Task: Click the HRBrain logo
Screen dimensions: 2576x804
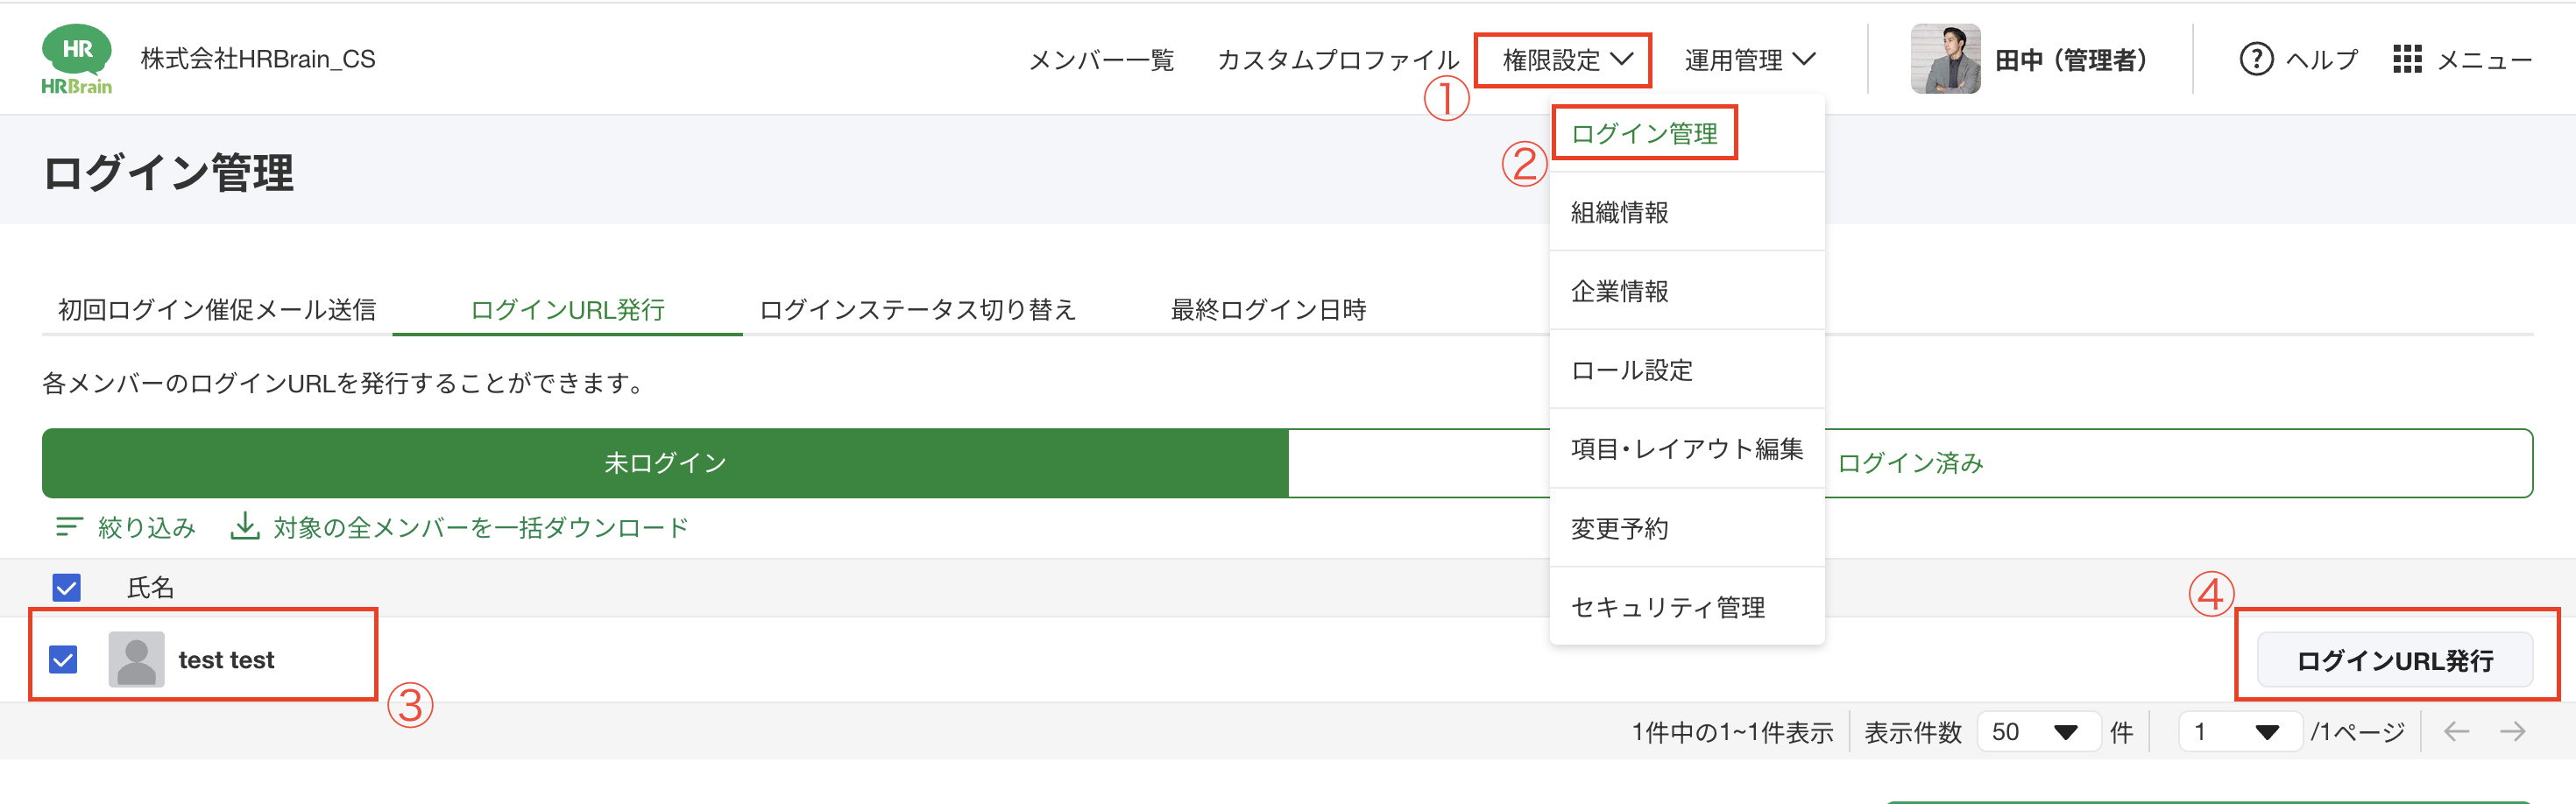Action: point(78,58)
